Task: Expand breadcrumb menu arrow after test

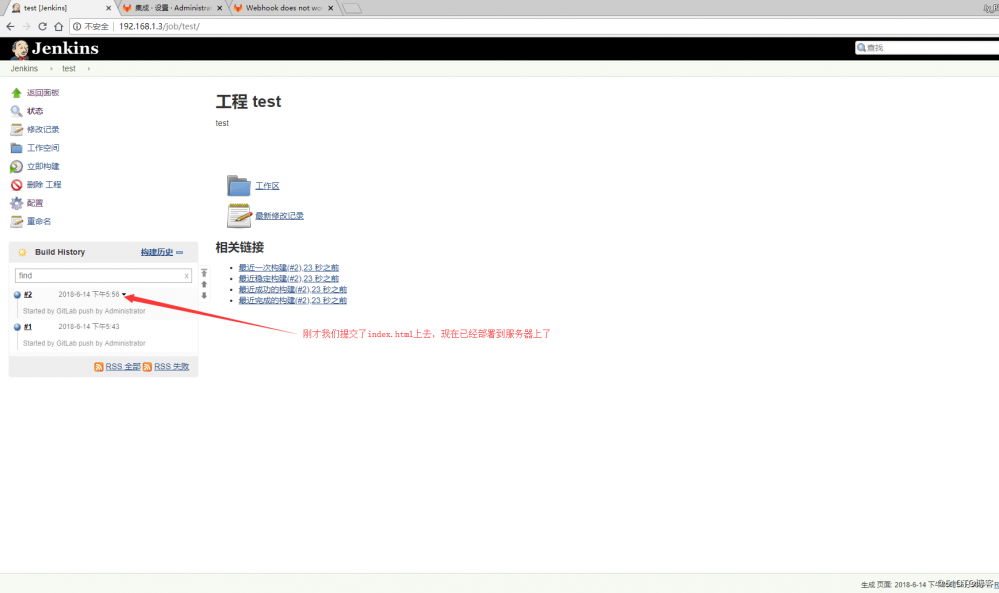Action: point(89,69)
